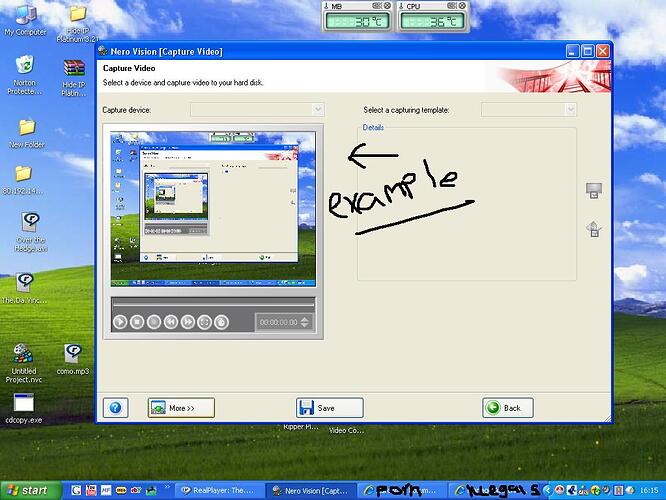Click the Fast Forward button under the preview

[x=188, y=322]
